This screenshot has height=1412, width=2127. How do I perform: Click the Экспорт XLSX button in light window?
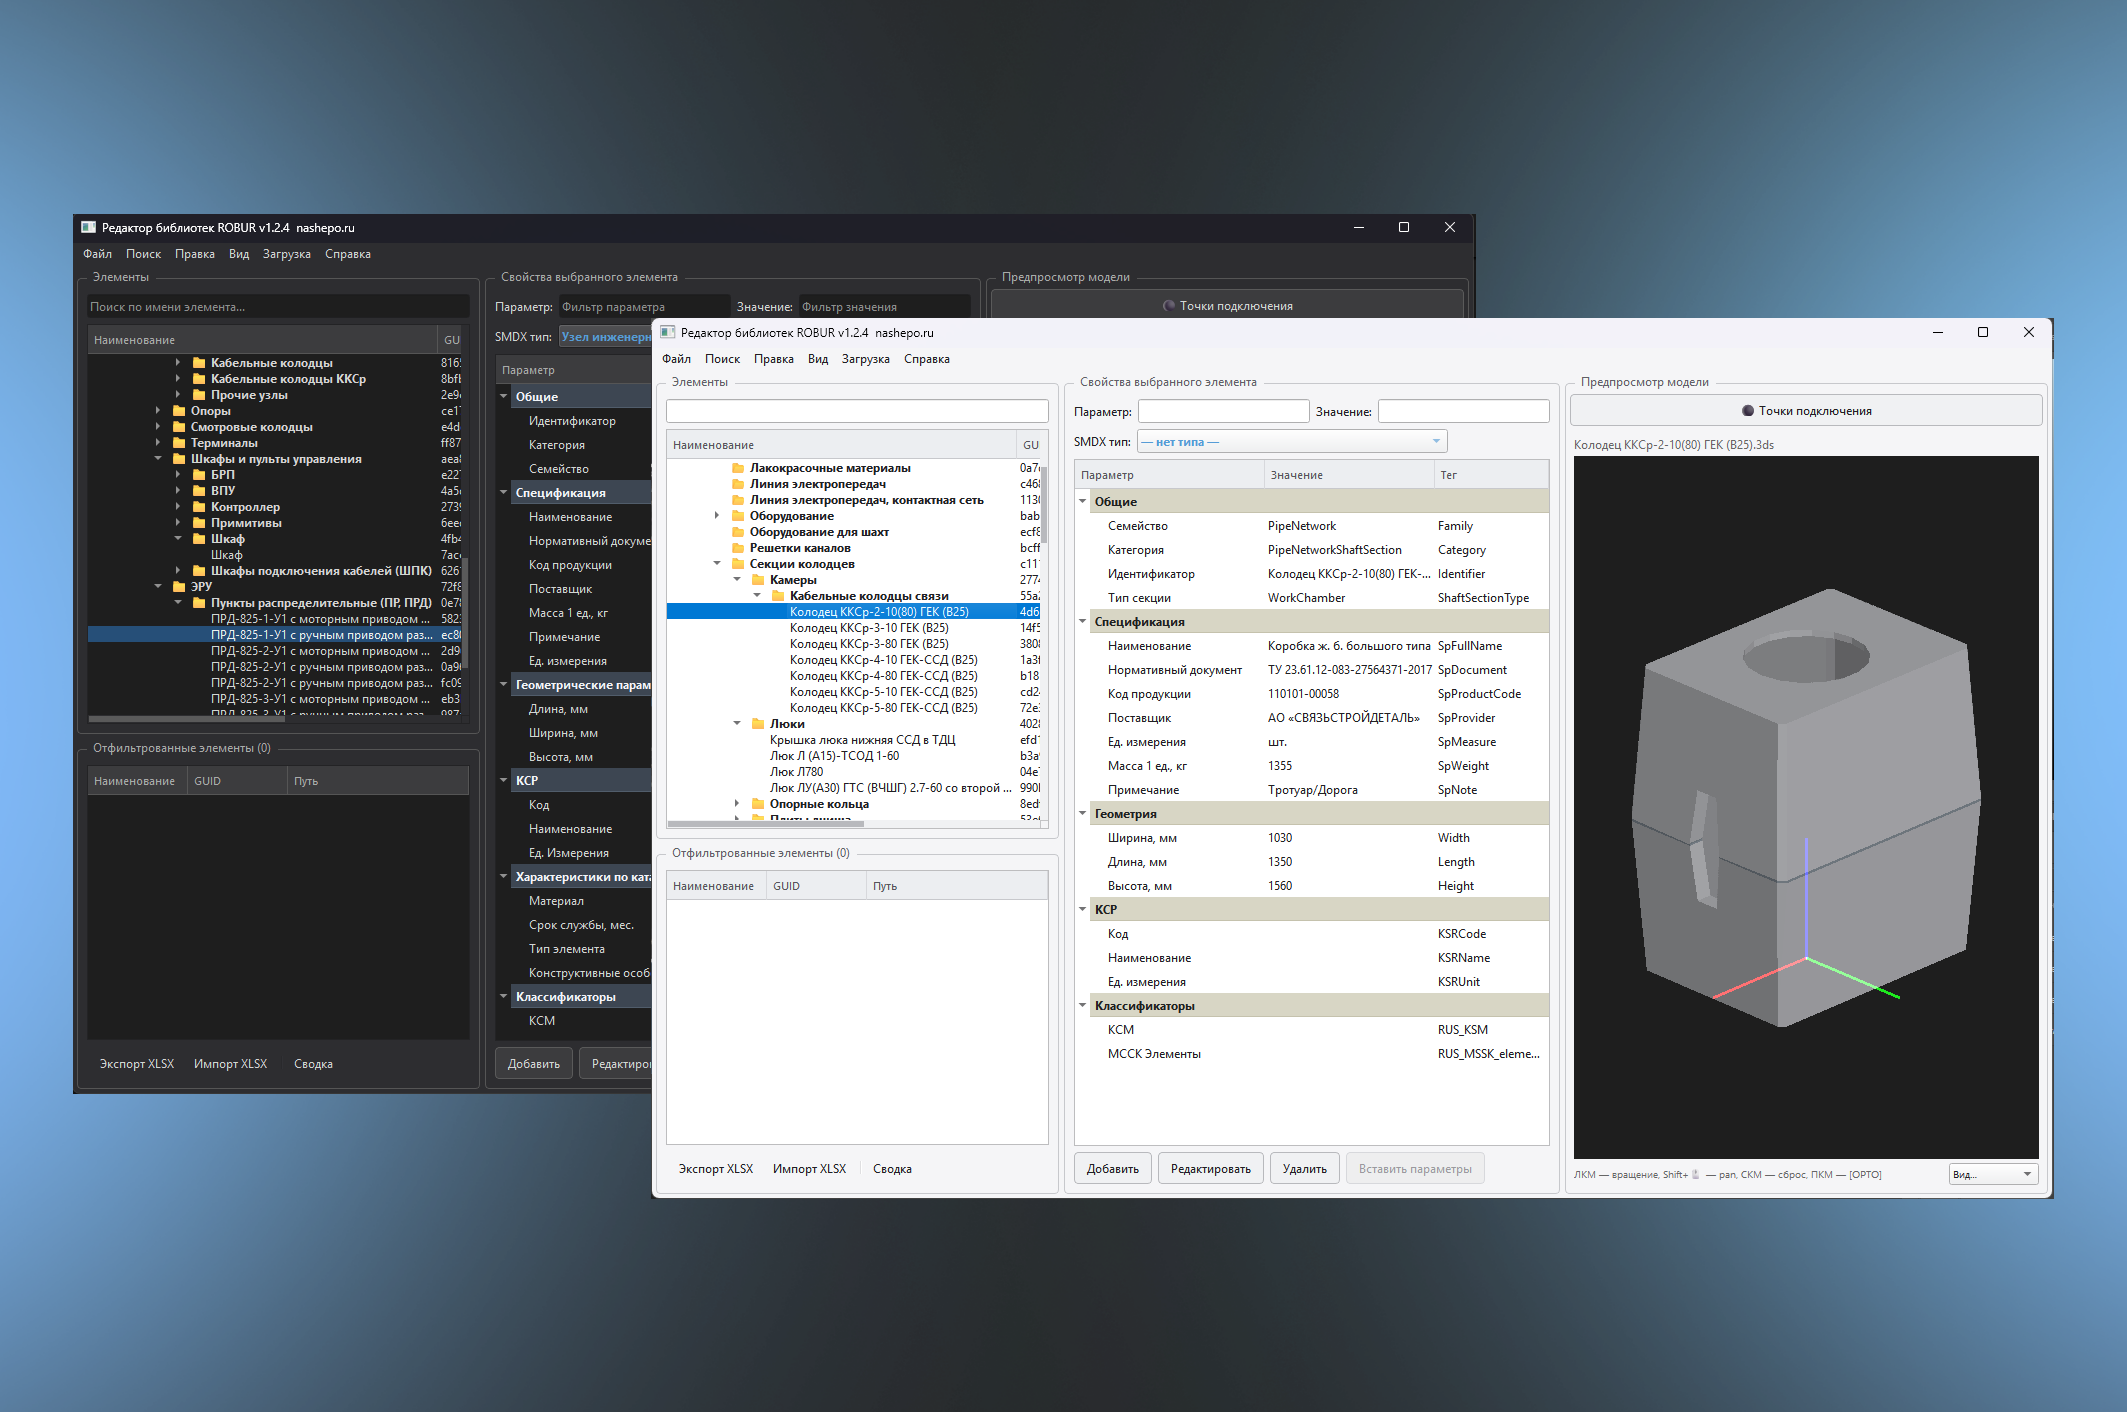715,1169
